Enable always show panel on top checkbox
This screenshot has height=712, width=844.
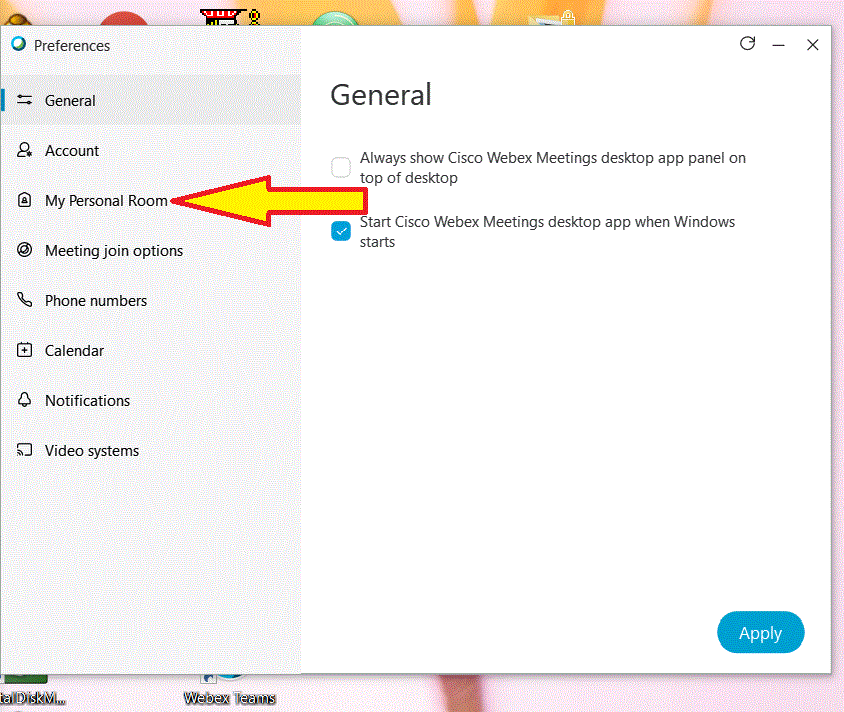(341, 167)
